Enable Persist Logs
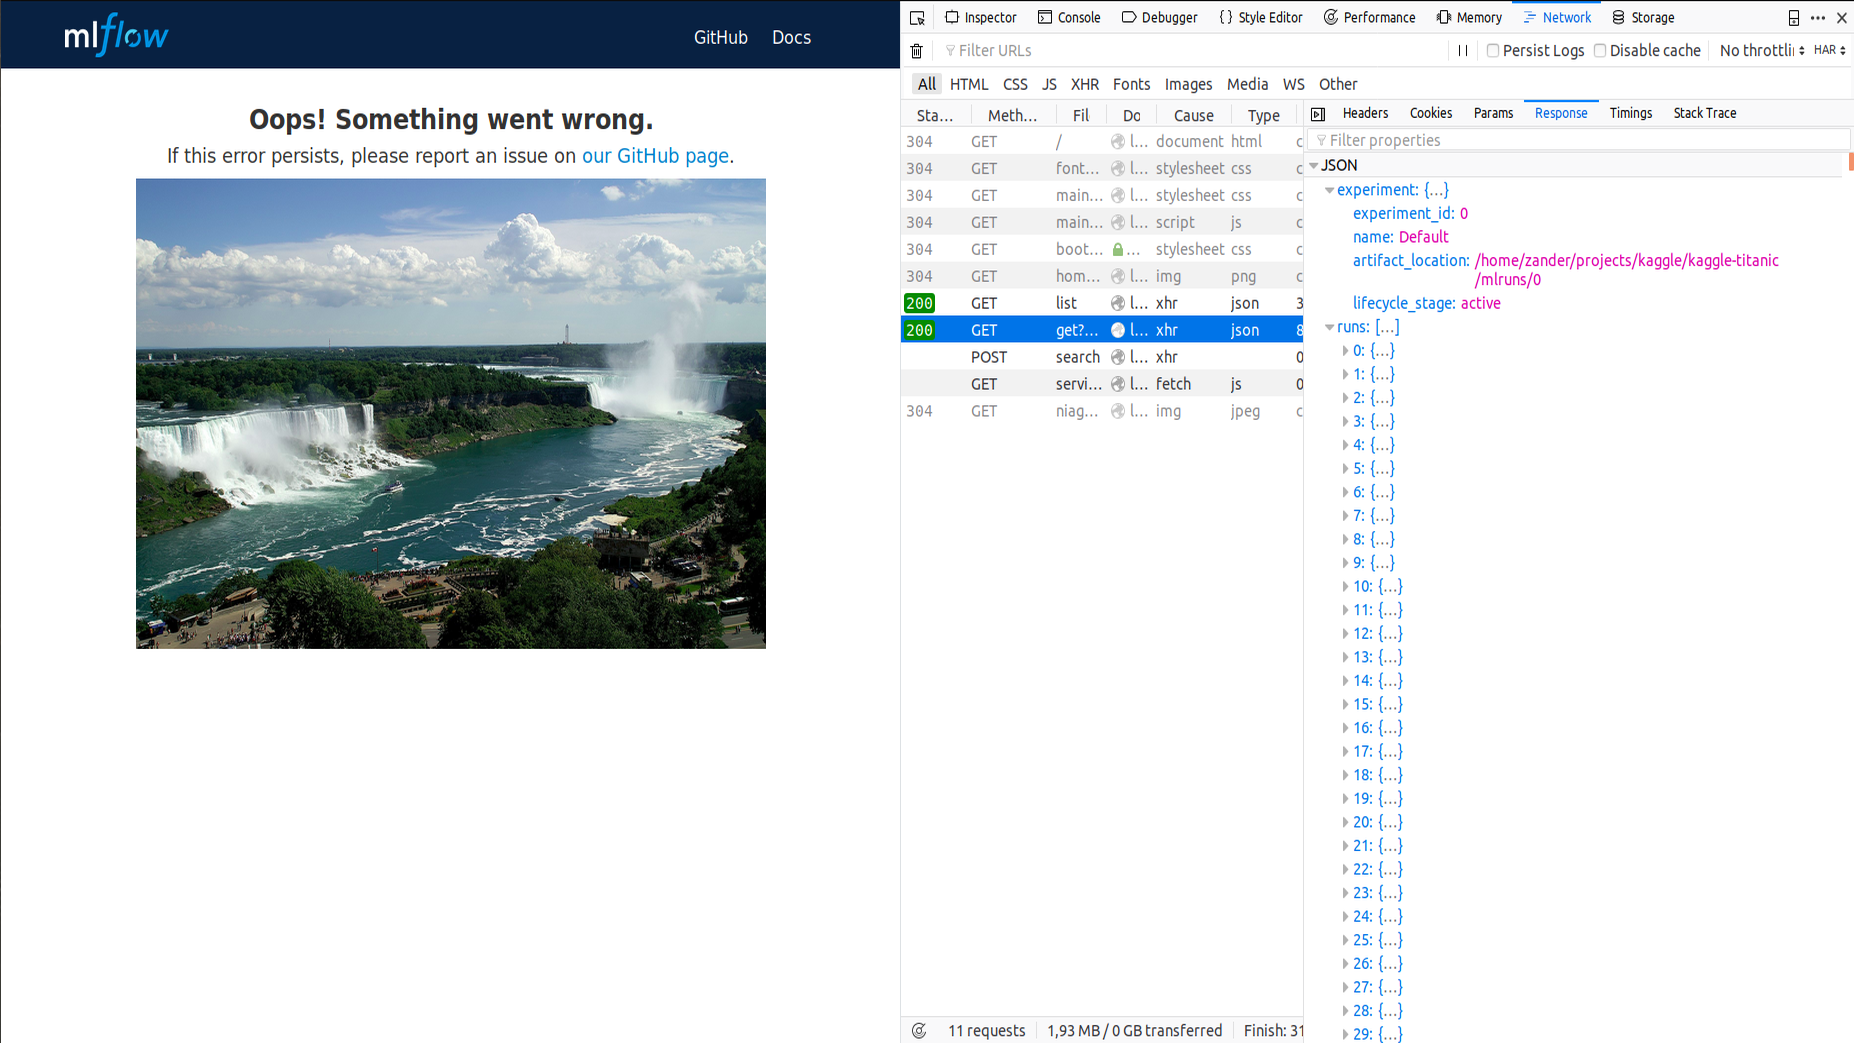1854x1043 pixels. click(1493, 50)
